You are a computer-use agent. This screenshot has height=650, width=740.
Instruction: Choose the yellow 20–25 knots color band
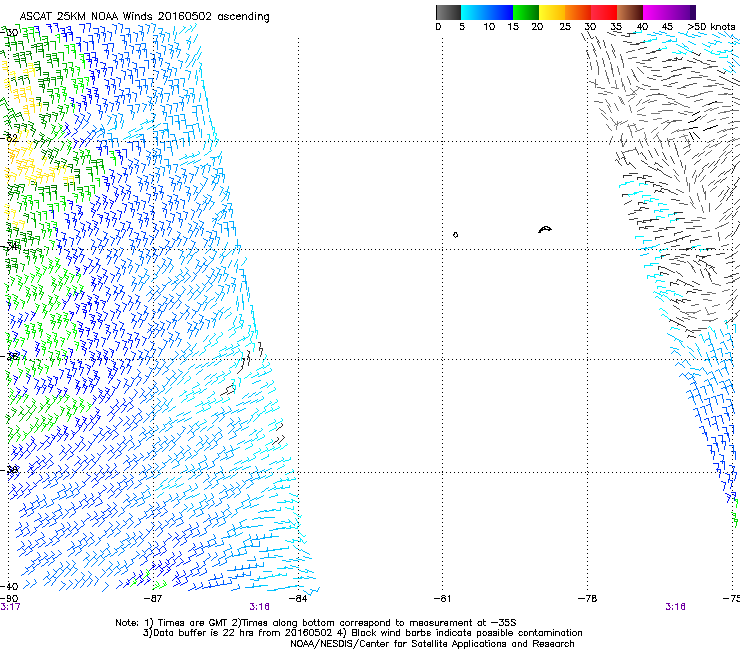point(552,12)
